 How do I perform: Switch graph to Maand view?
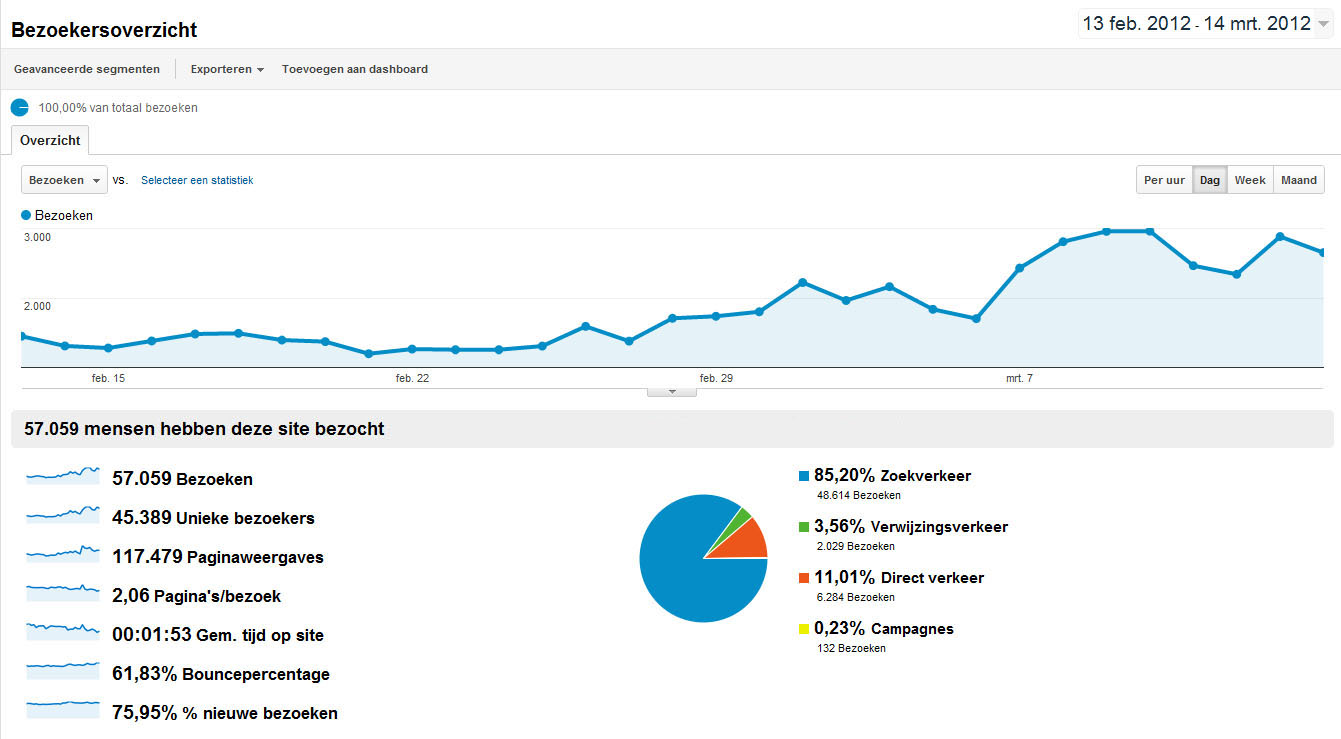pos(1299,180)
